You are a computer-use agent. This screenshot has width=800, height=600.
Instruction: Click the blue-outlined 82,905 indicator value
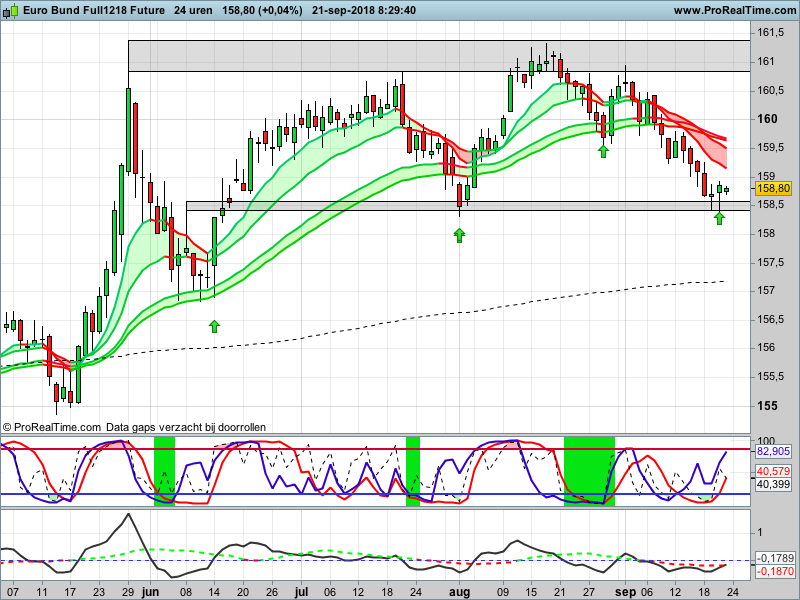(x=773, y=451)
